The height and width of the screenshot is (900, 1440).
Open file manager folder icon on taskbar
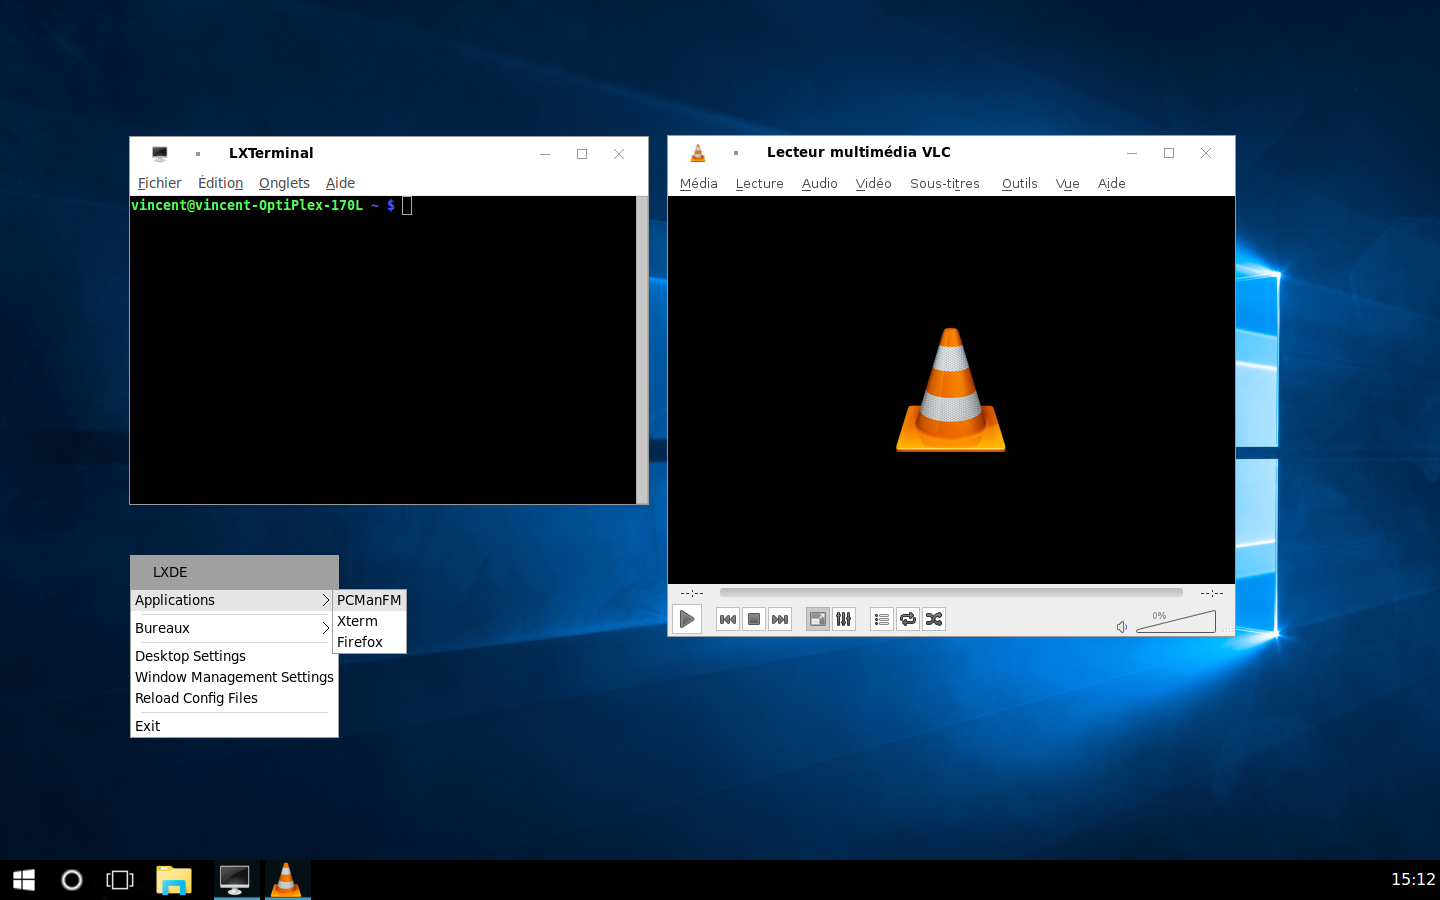[x=174, y=880]
